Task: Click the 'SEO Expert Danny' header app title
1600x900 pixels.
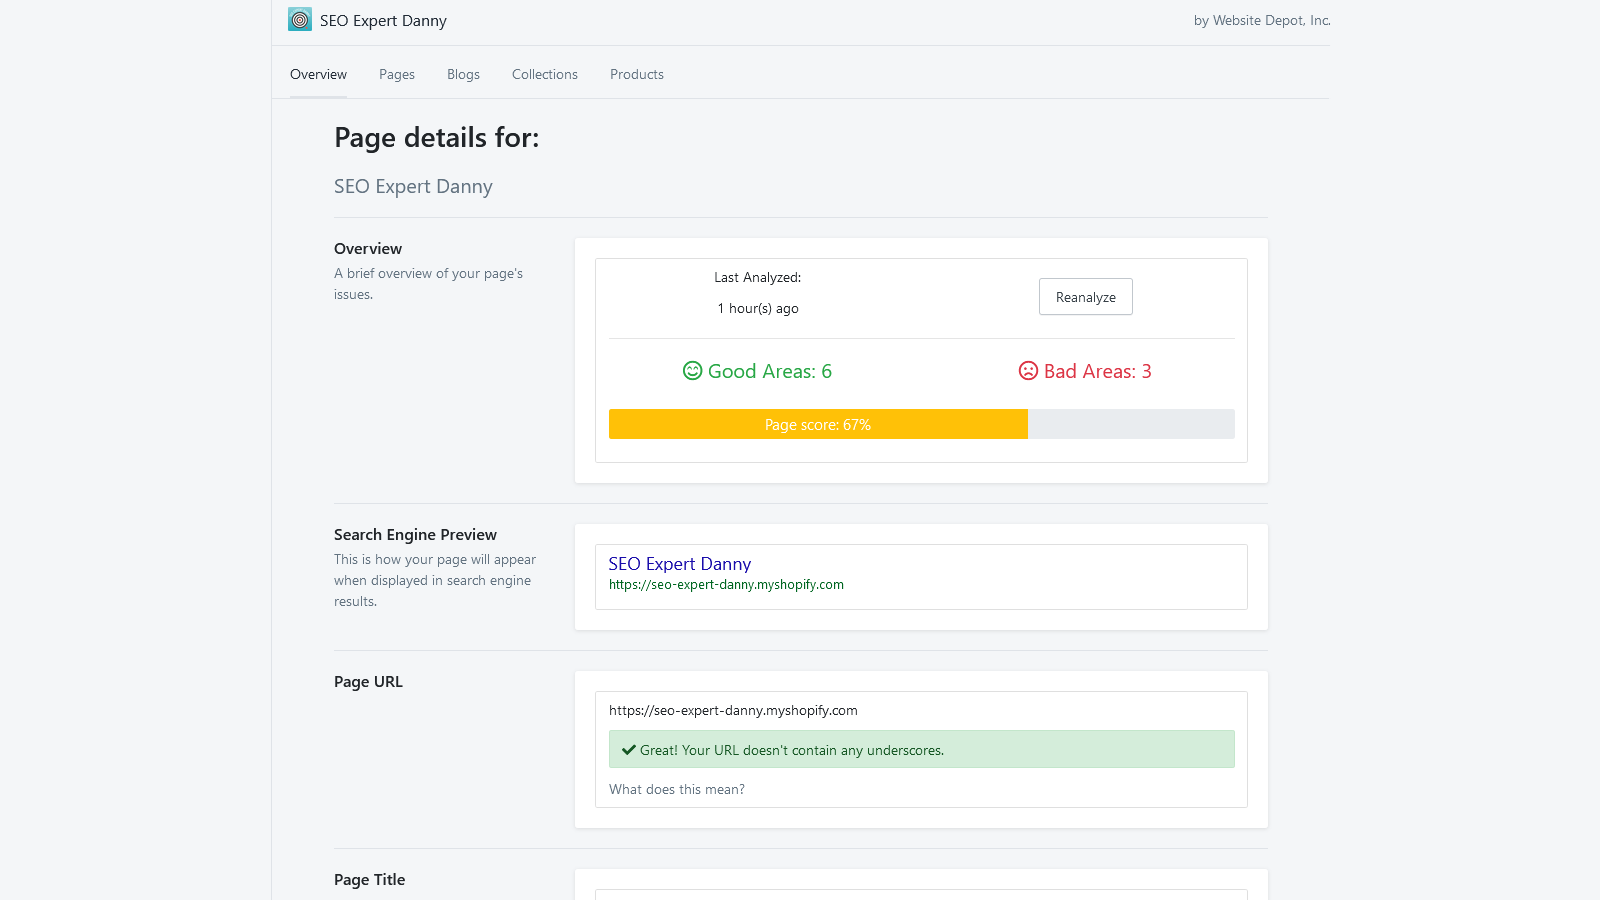Action: [383, 21]
